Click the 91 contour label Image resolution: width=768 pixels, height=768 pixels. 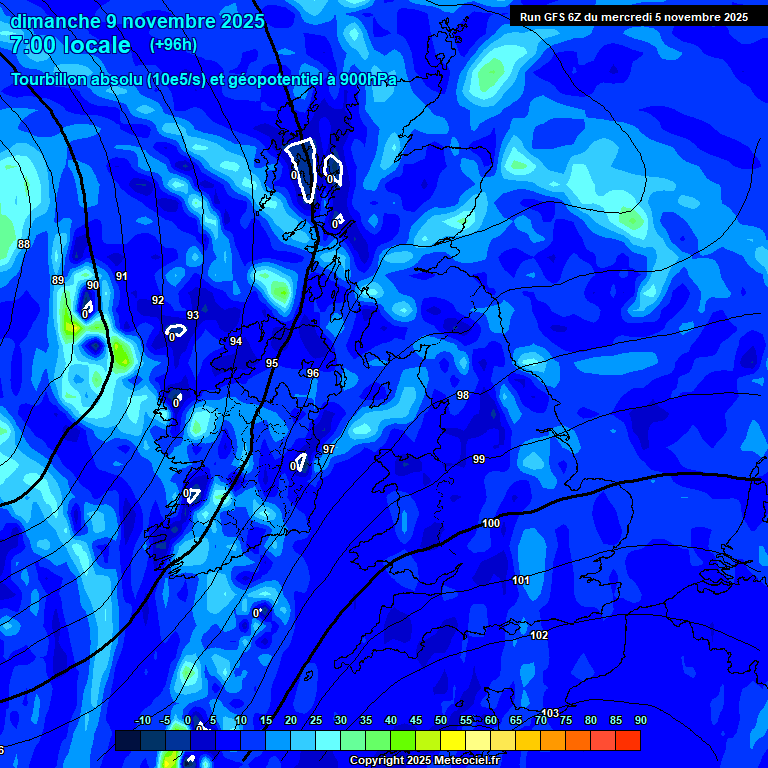point(122,276)
